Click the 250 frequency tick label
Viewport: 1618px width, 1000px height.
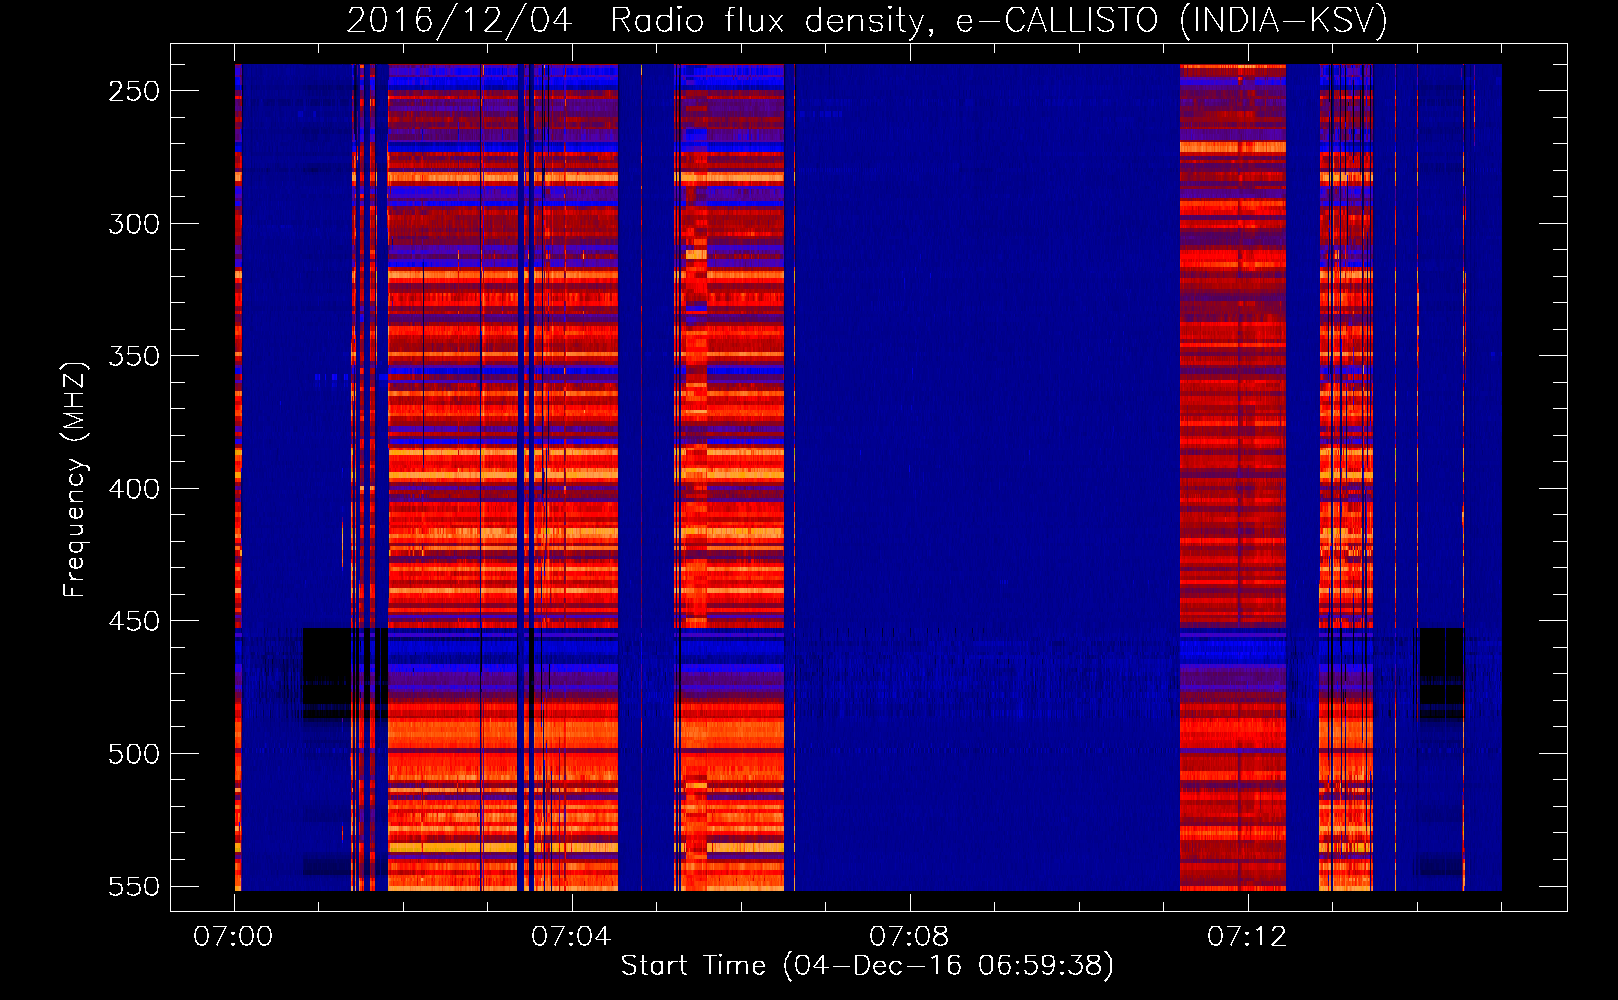134,91
